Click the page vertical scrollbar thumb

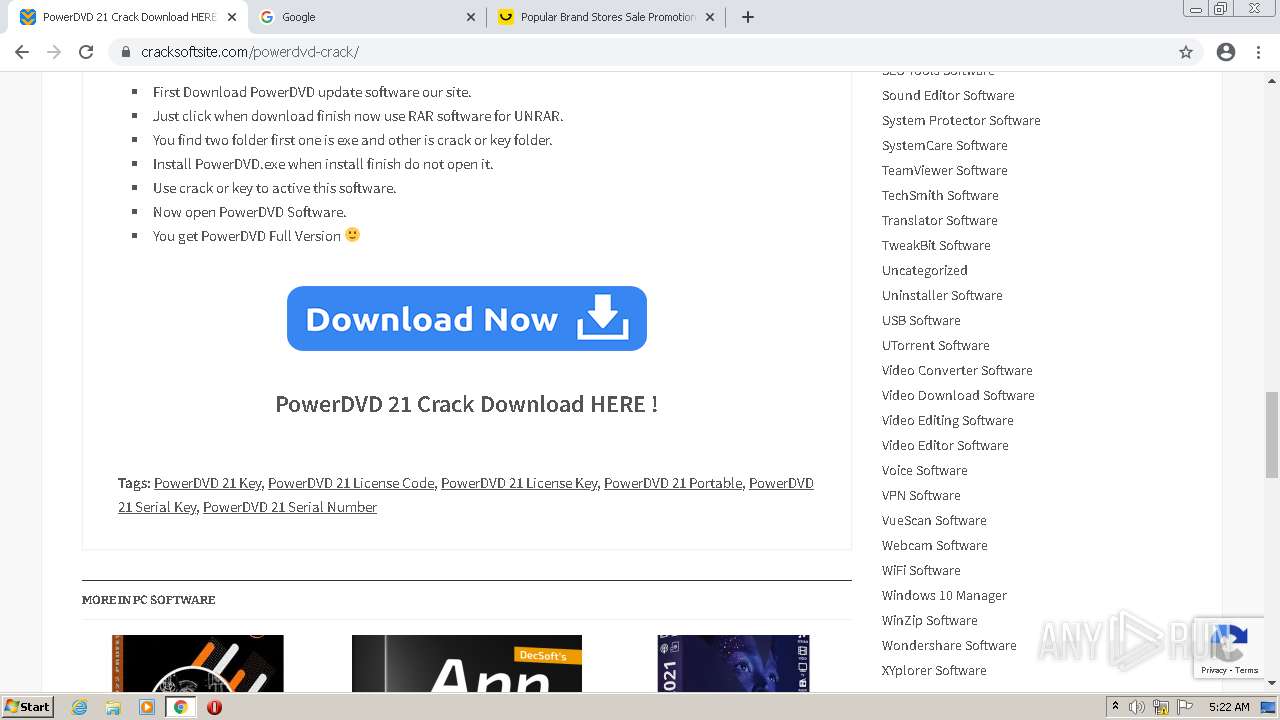(1271, 435)
